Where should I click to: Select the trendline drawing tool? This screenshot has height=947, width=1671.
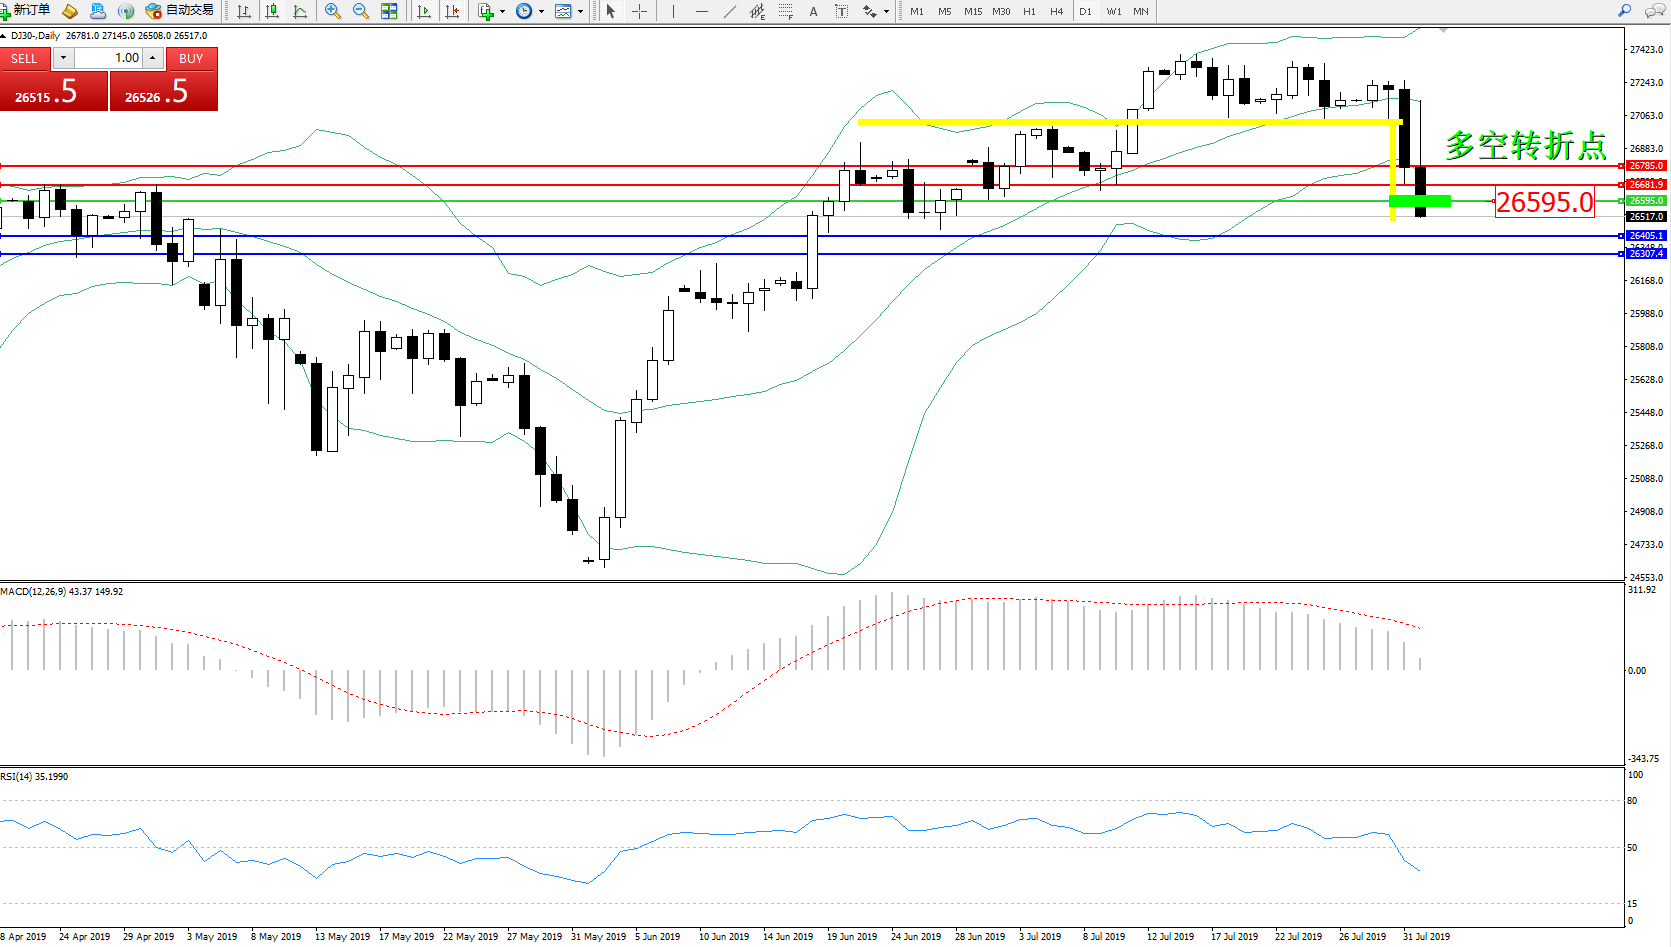coord(730,11)
